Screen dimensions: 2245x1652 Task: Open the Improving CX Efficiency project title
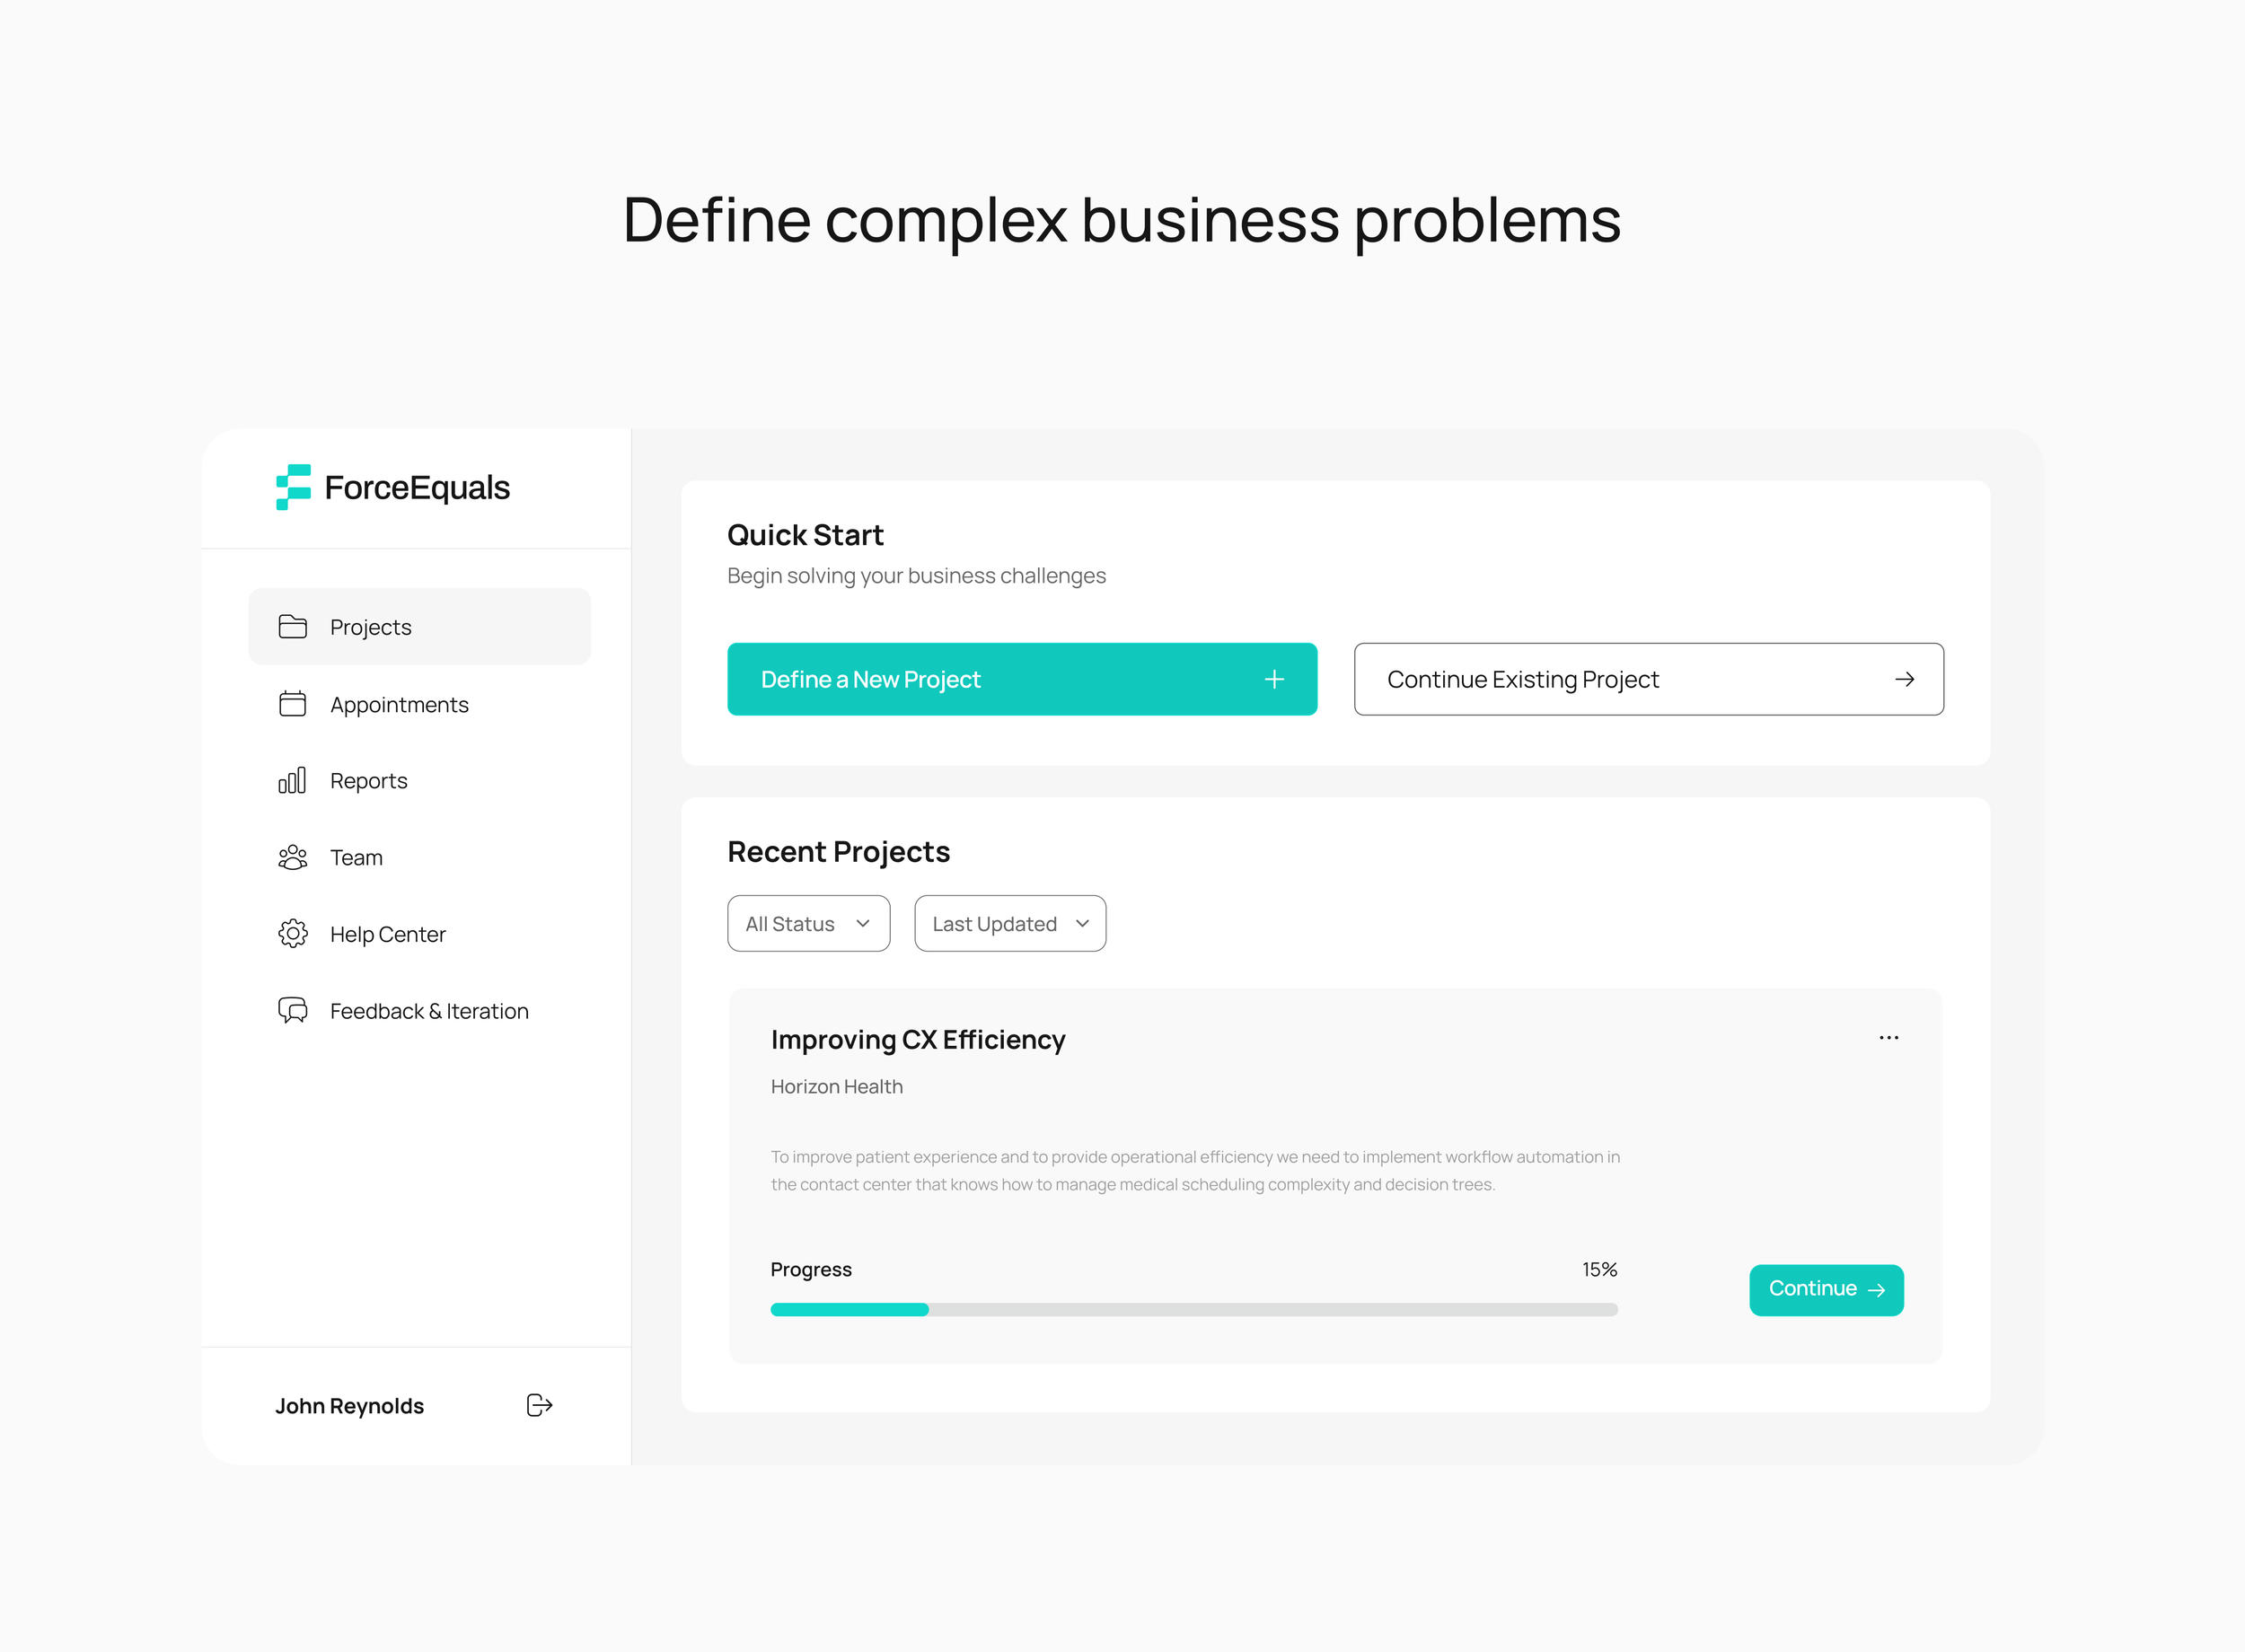(x=917, y=1040)
